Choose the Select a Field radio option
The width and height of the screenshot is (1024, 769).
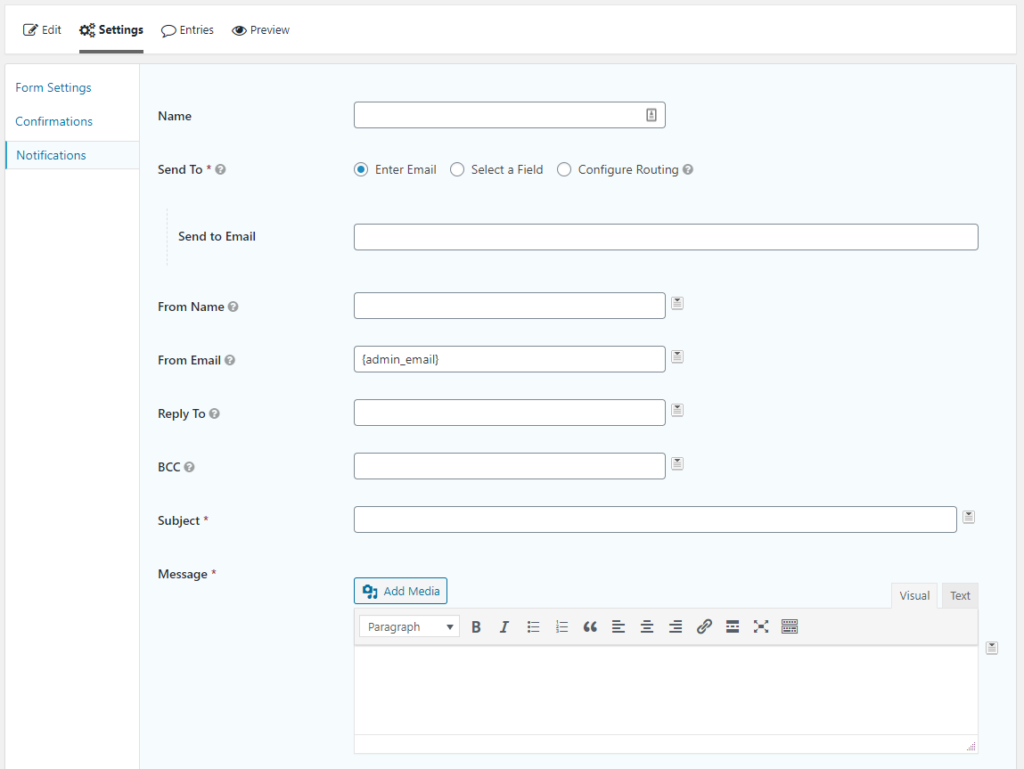pos(457,170)
